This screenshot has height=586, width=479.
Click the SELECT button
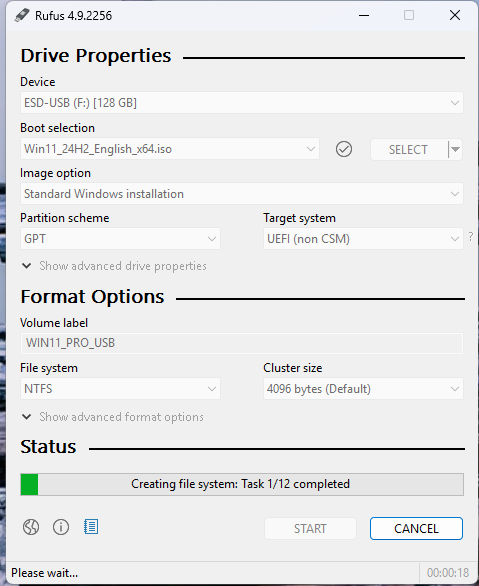point(409,149)
